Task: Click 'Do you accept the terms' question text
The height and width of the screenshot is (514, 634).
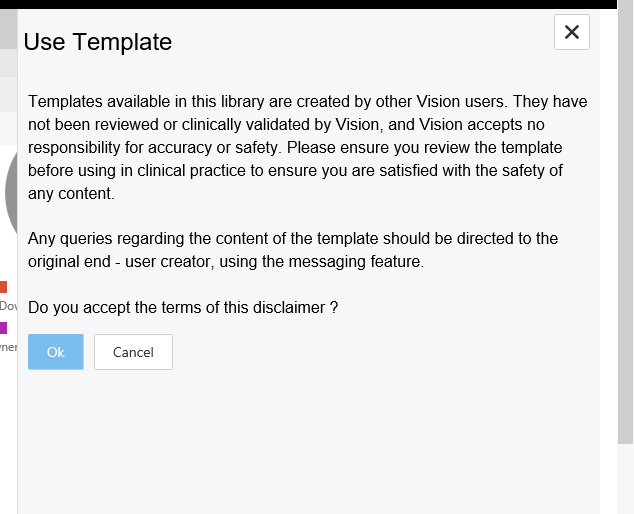Action: (183, 307)
